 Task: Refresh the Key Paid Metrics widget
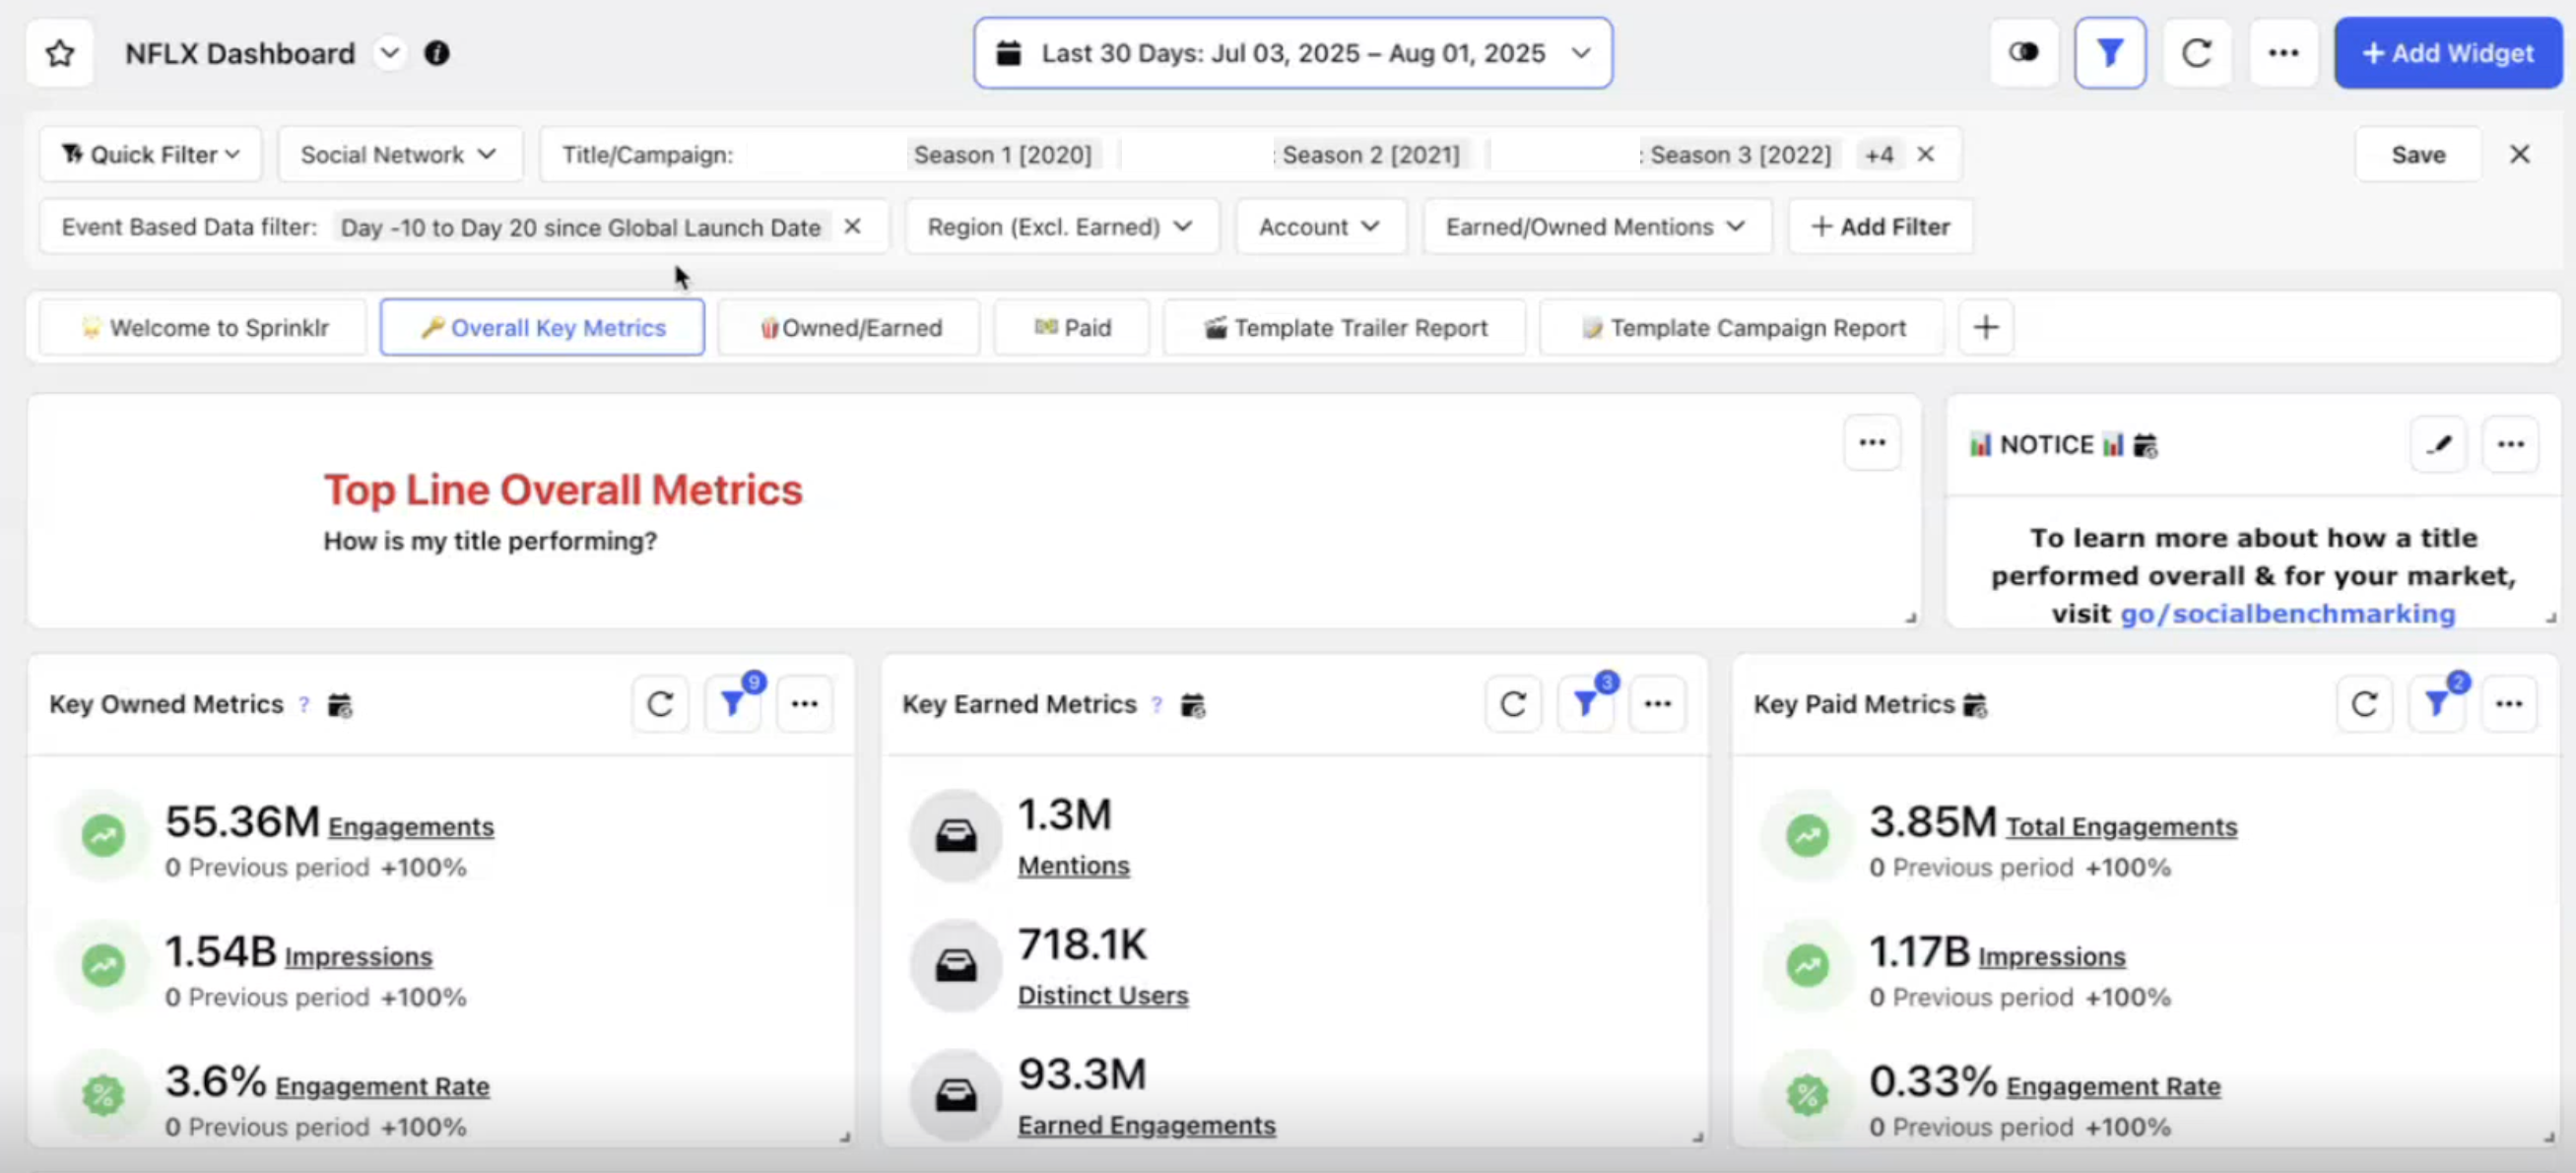click(x=2365, y=704)
